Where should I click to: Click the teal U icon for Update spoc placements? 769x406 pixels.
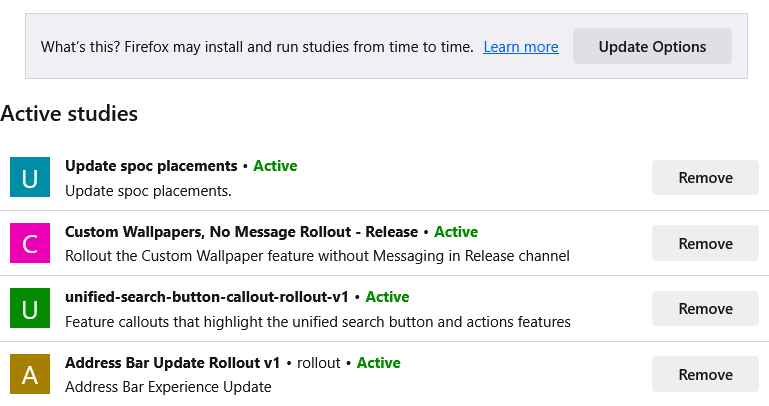[30, 177]
